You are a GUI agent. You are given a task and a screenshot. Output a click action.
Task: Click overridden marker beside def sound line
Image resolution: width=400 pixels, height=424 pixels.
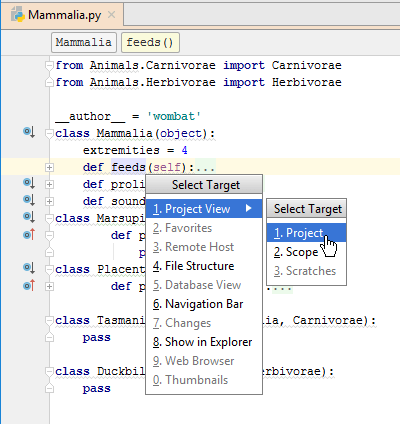point(29,200)
